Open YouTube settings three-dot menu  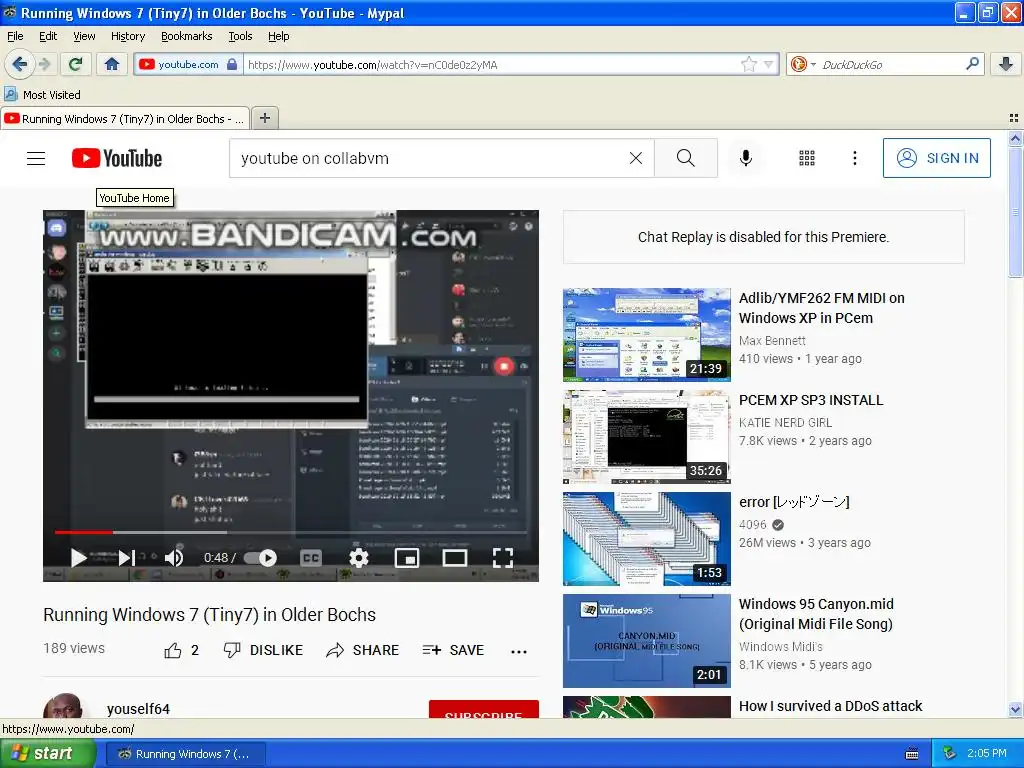[855, 158]
